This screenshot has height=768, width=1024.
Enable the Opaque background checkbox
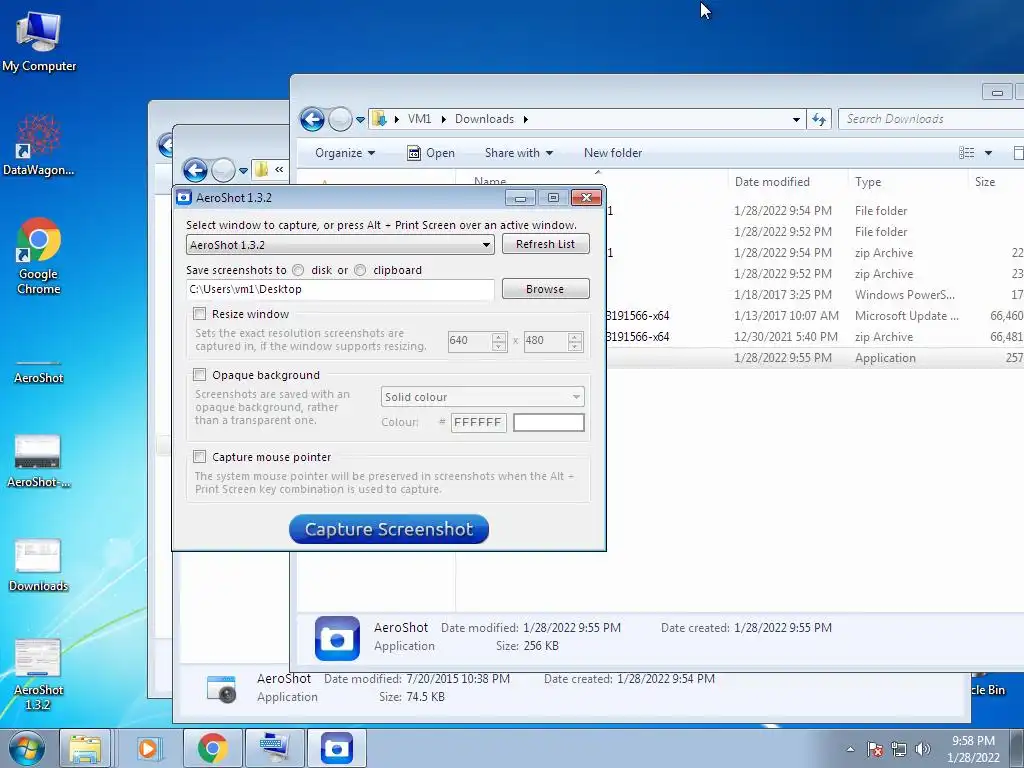[x=200, y=375]
